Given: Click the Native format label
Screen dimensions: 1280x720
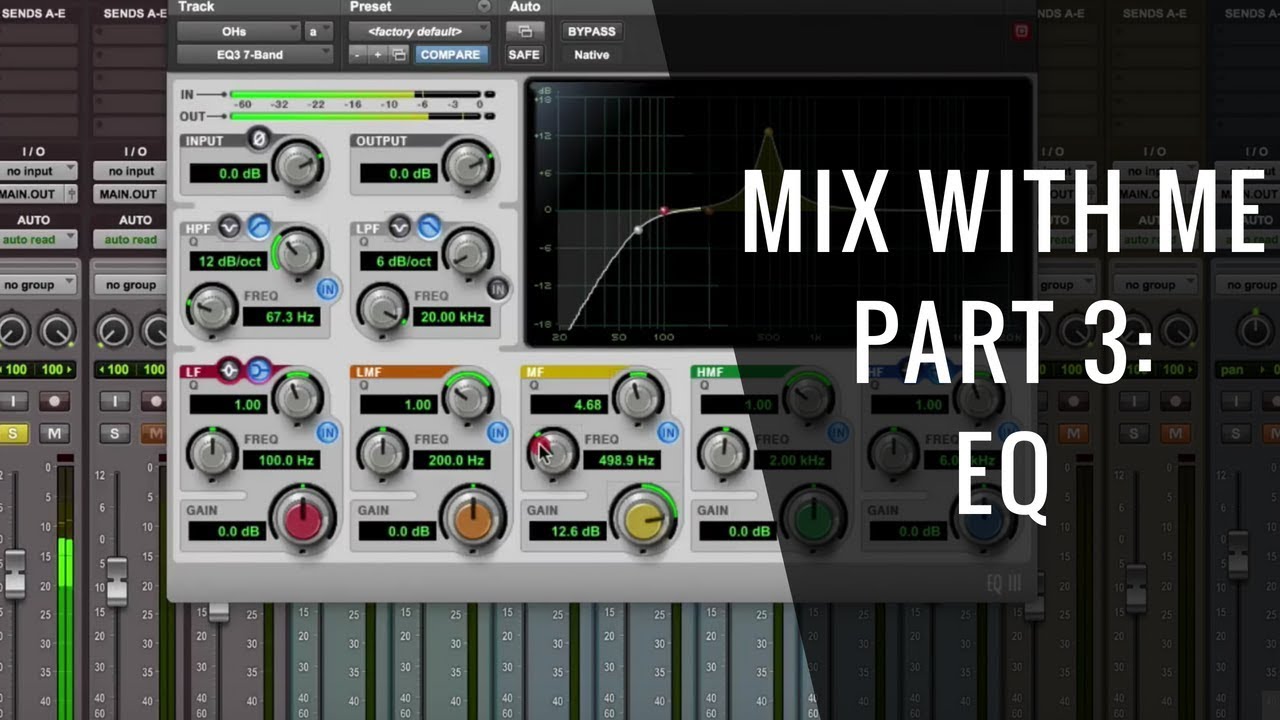Looking at the screenshot, I should 591,55.
